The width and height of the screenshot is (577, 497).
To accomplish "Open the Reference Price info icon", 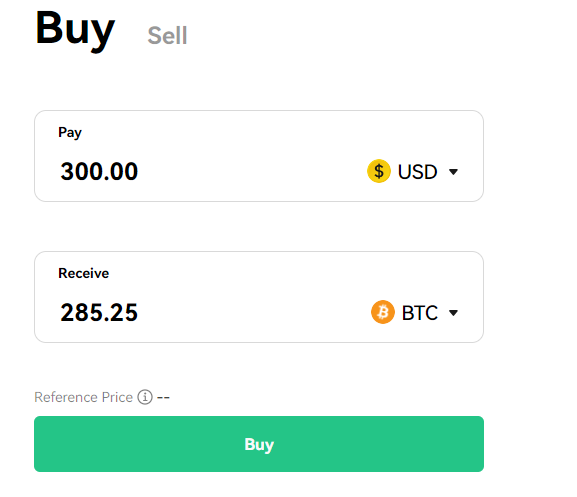I will point(145,397).
